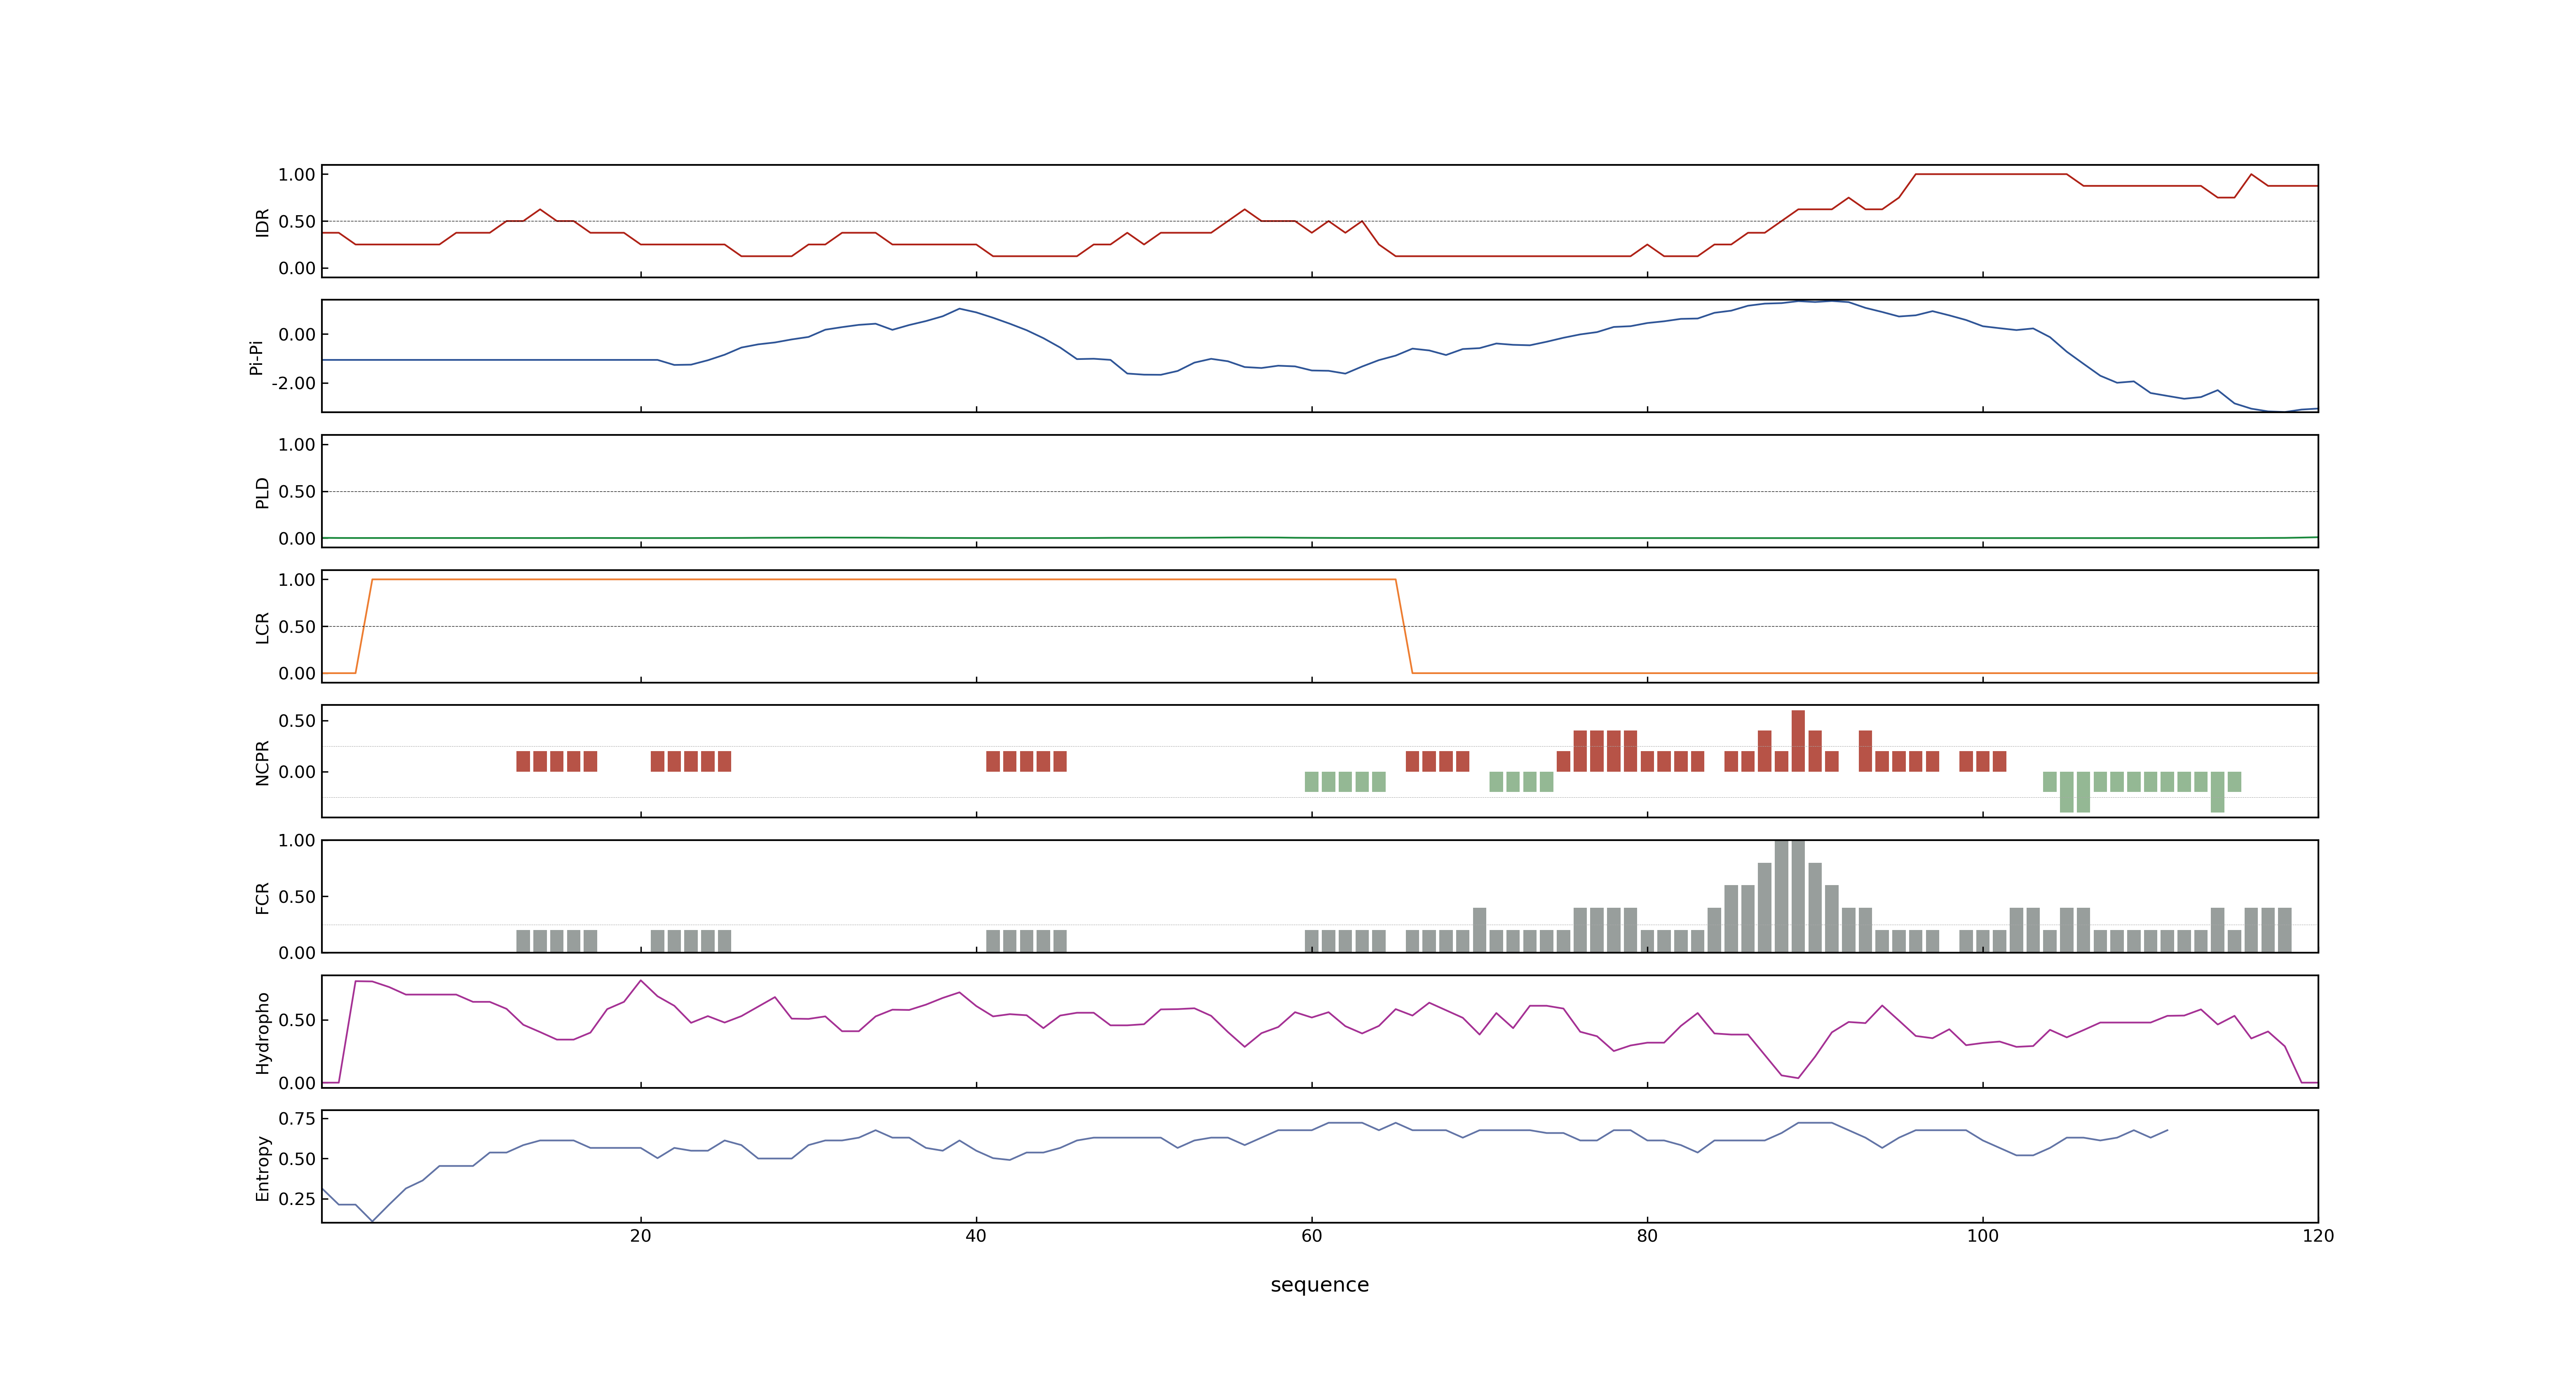The width and height of the screenshot is (2576, 1374).
Task: Click x-axis tick label 100
Action: pos(1982,1236)
